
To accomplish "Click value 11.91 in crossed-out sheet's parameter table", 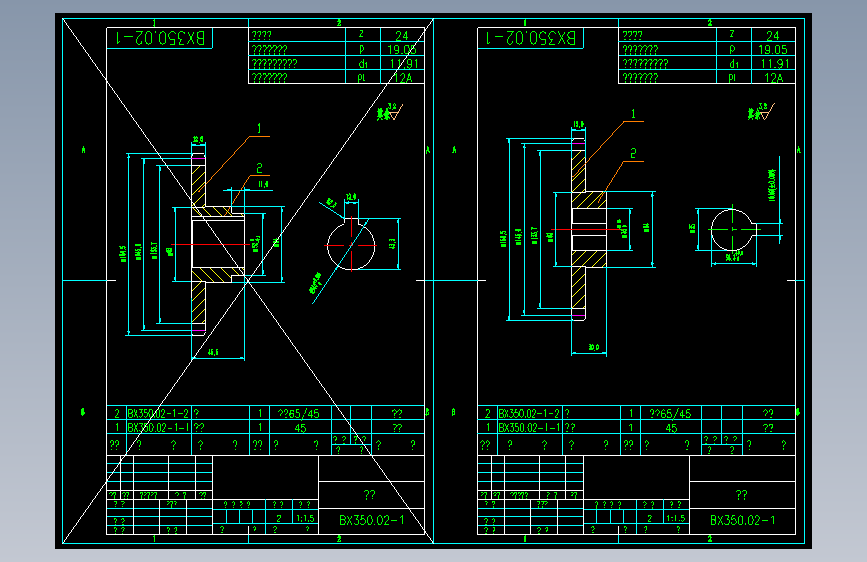I will click(404, 64).
